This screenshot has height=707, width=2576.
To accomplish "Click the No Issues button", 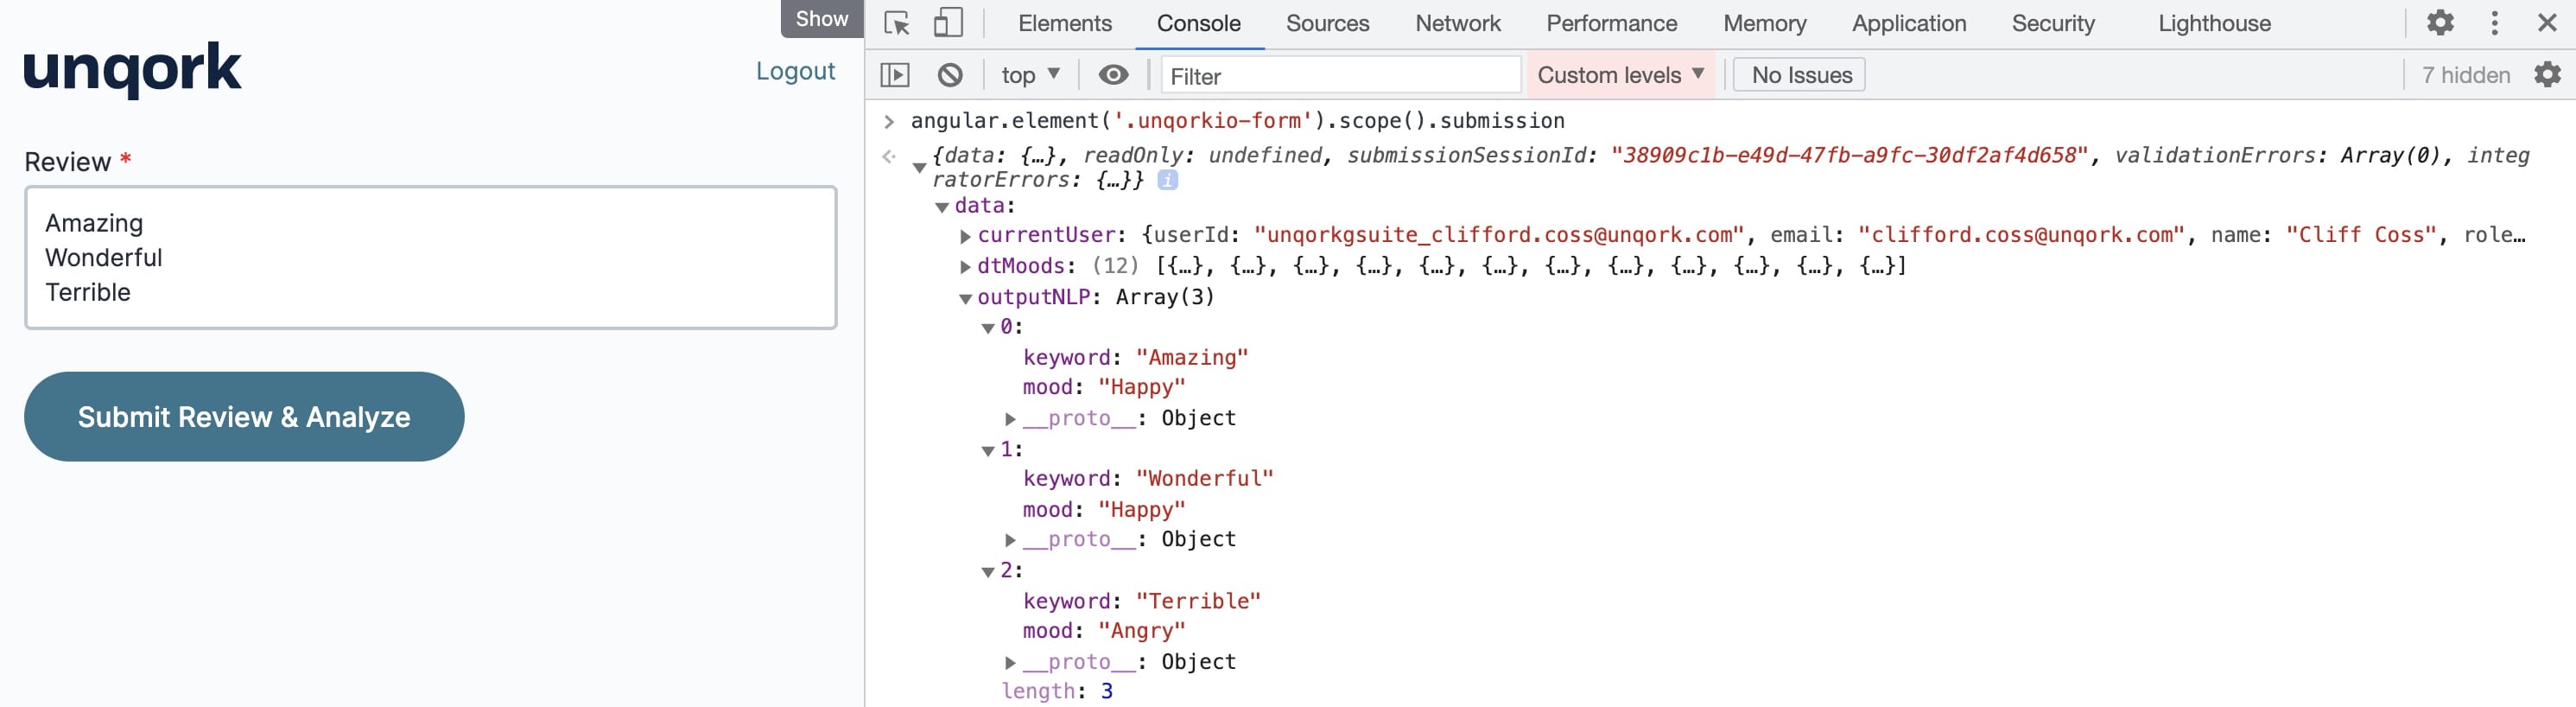I will pyautogui.click(x=1800, y=75).
